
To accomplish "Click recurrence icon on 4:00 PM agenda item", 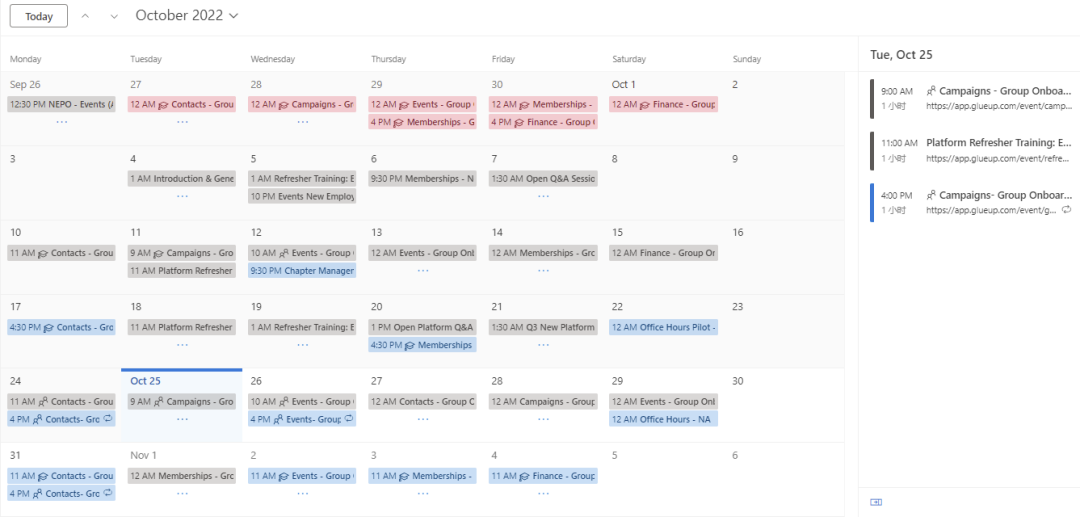I will pos(1067,210).
